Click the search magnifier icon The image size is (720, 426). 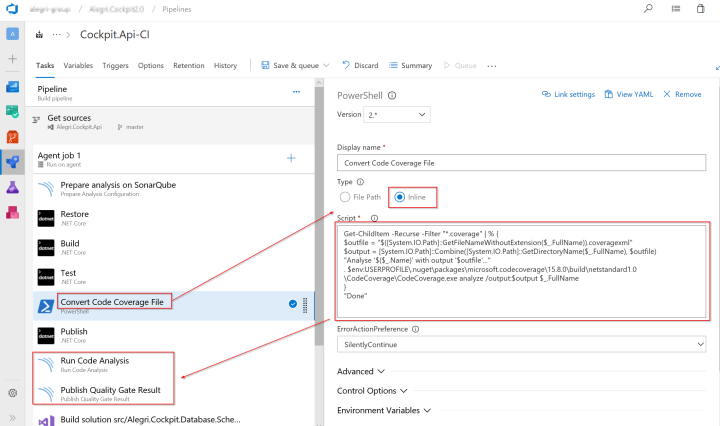[649, 9]
